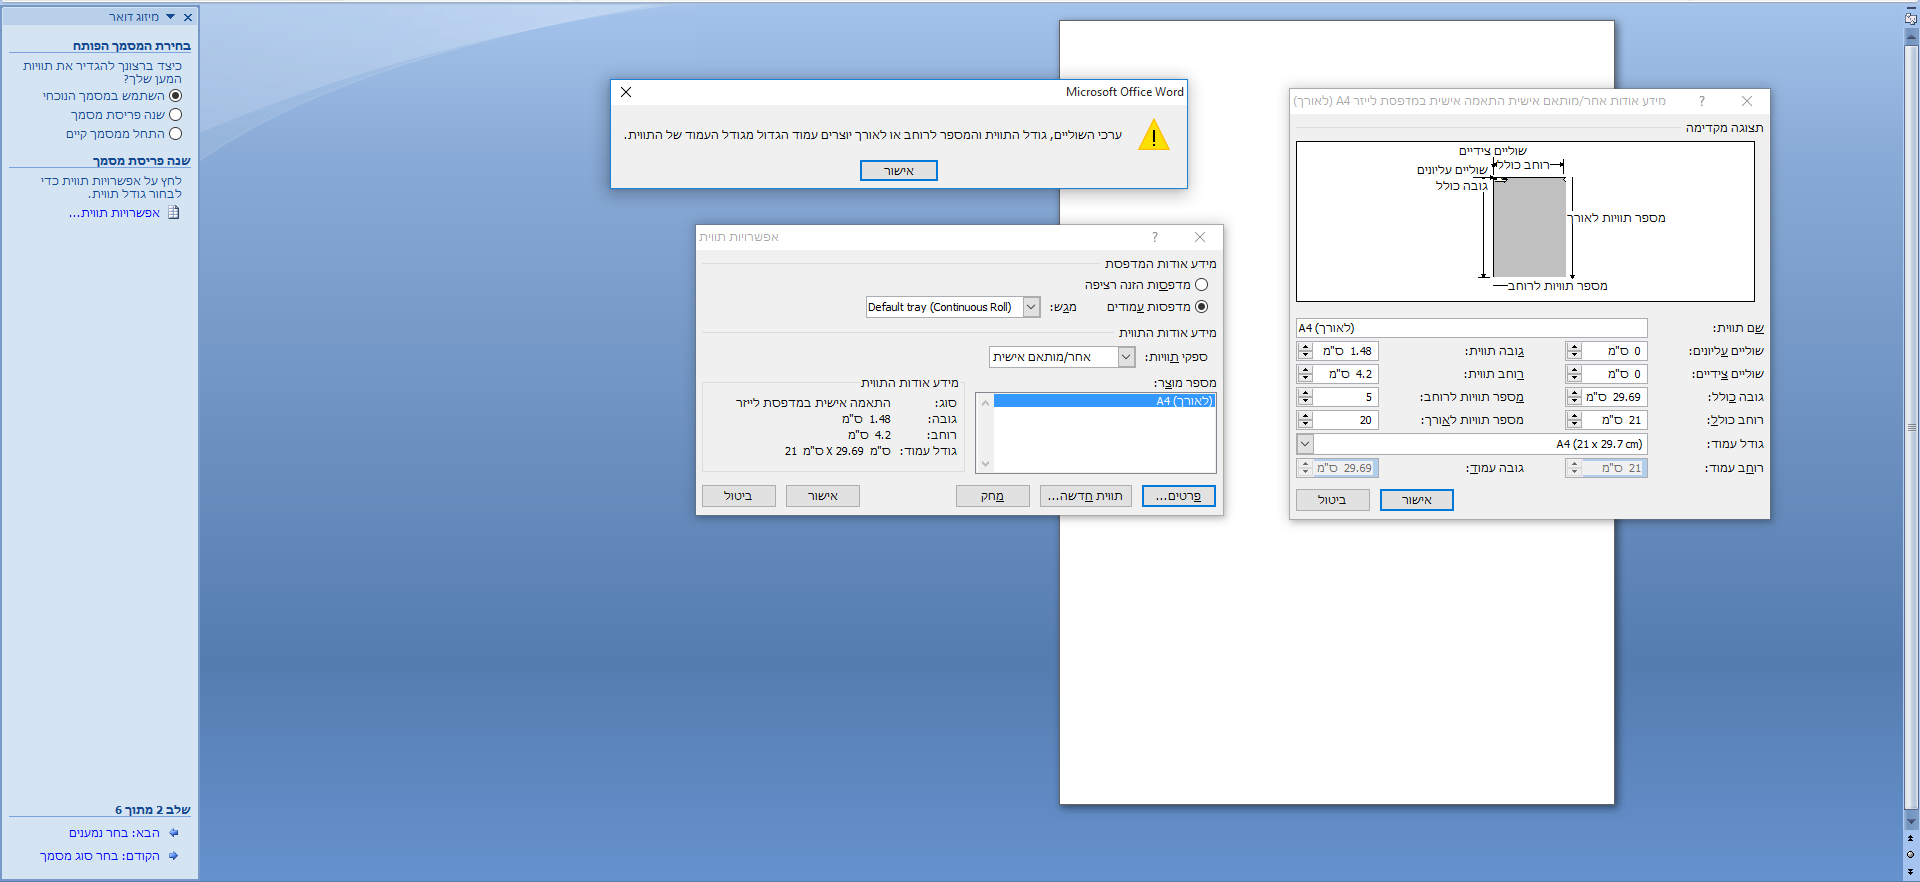Toggle the ruler icon above the document scrollbar
Viewport: 1920px width, 882px height.
[x=1911, y=18]
